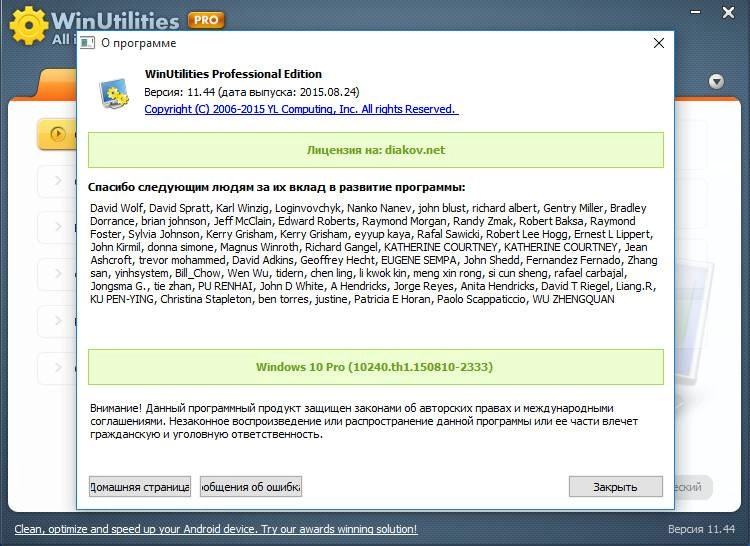Click the orange PRO badge
Viewport: 750px width, 546px height.
point(206,20)
